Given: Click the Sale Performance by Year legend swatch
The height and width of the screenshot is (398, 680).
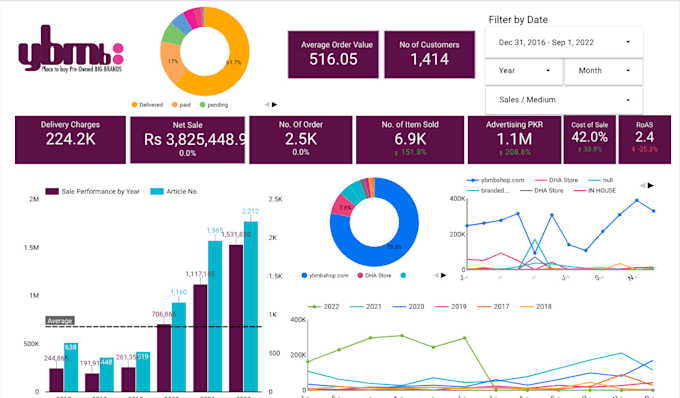Looking at the screenshot, I should click(52, 191).
